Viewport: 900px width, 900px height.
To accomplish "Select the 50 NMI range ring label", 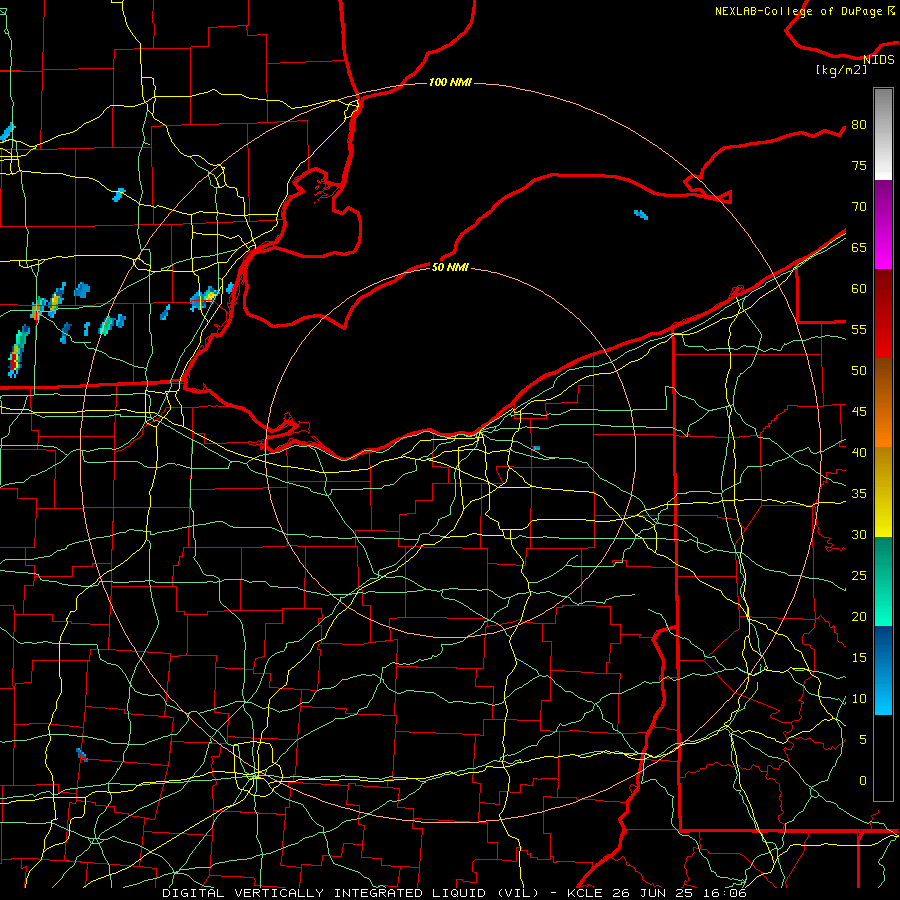I will click(x=450, y=267).
